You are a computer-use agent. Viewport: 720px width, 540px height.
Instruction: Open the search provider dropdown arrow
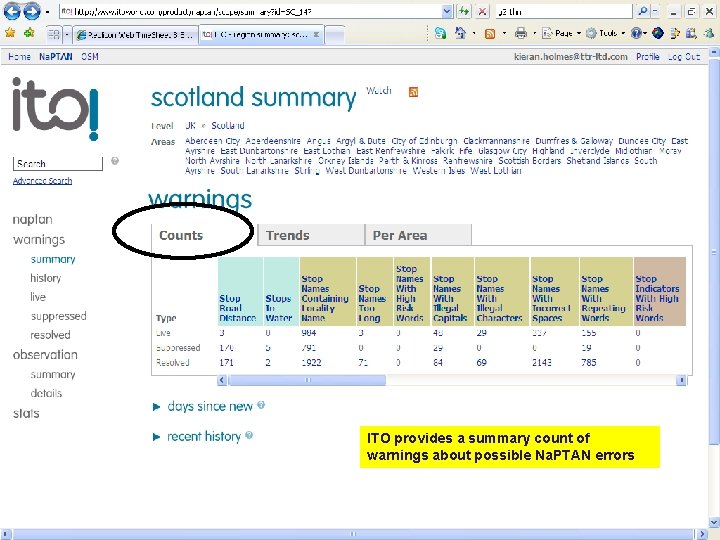pyautogui.click(x=655, y=11)
